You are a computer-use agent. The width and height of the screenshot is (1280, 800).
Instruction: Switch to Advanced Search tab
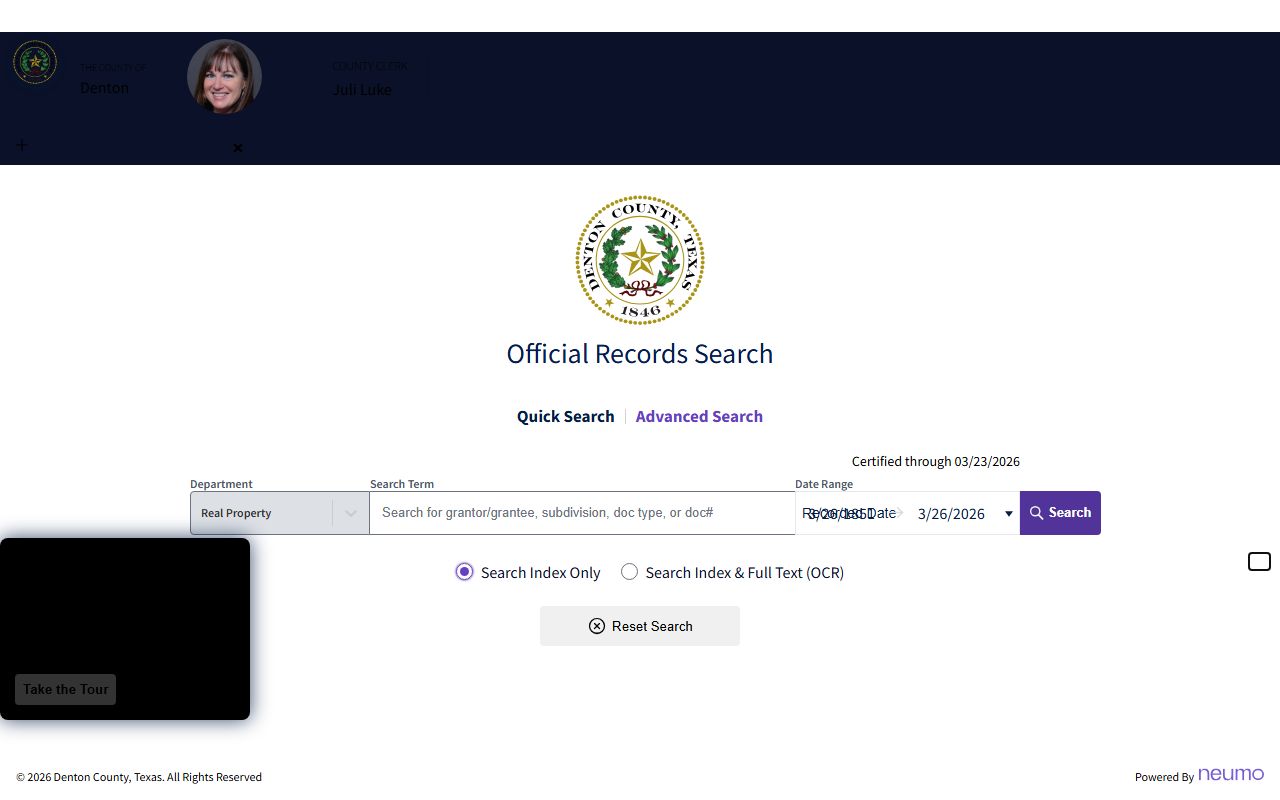click(699, 416)
